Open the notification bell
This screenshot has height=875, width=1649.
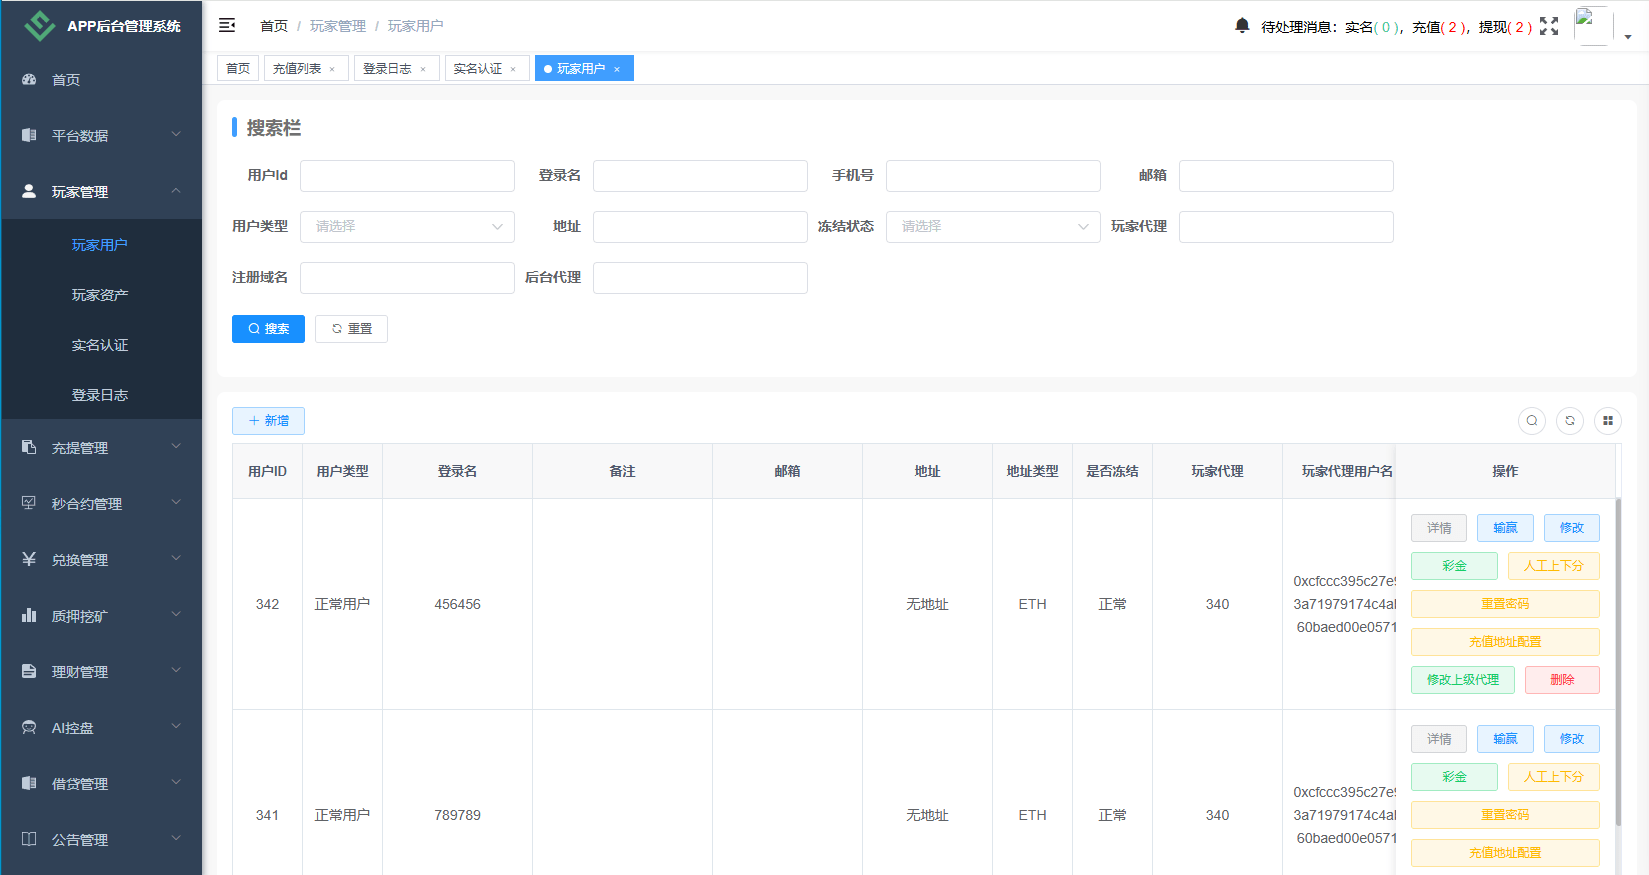[x=1242, y=26]
